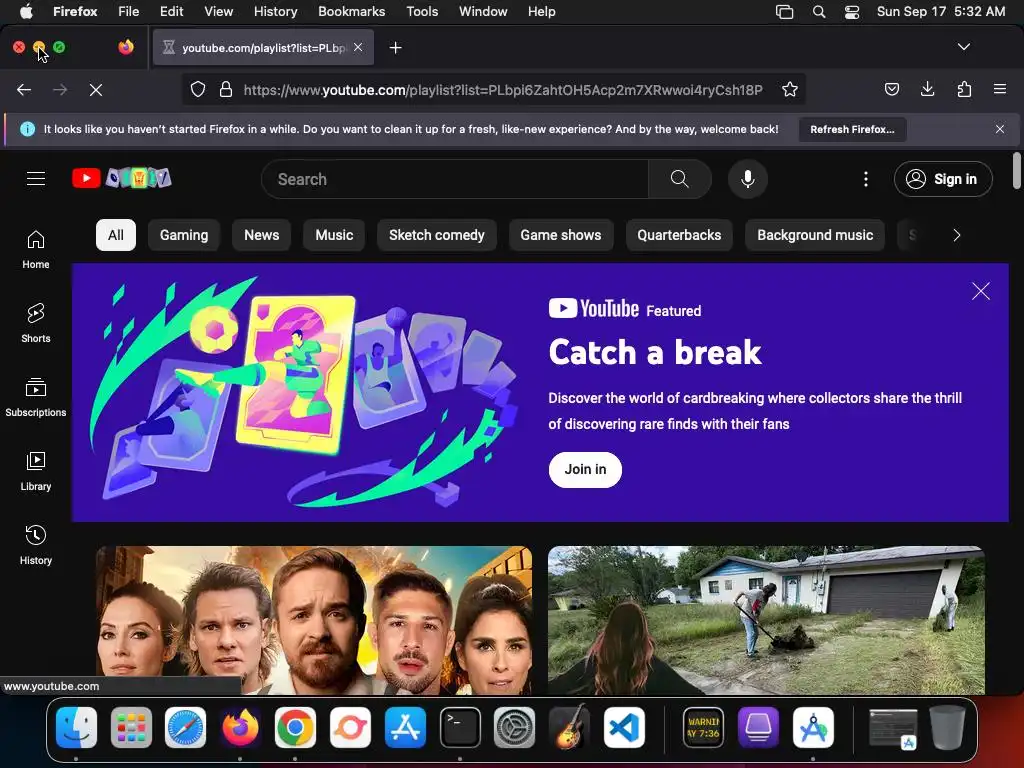Screen dimensions: 1024x768
Task: Select the Game shows chip
Action: 561,235
